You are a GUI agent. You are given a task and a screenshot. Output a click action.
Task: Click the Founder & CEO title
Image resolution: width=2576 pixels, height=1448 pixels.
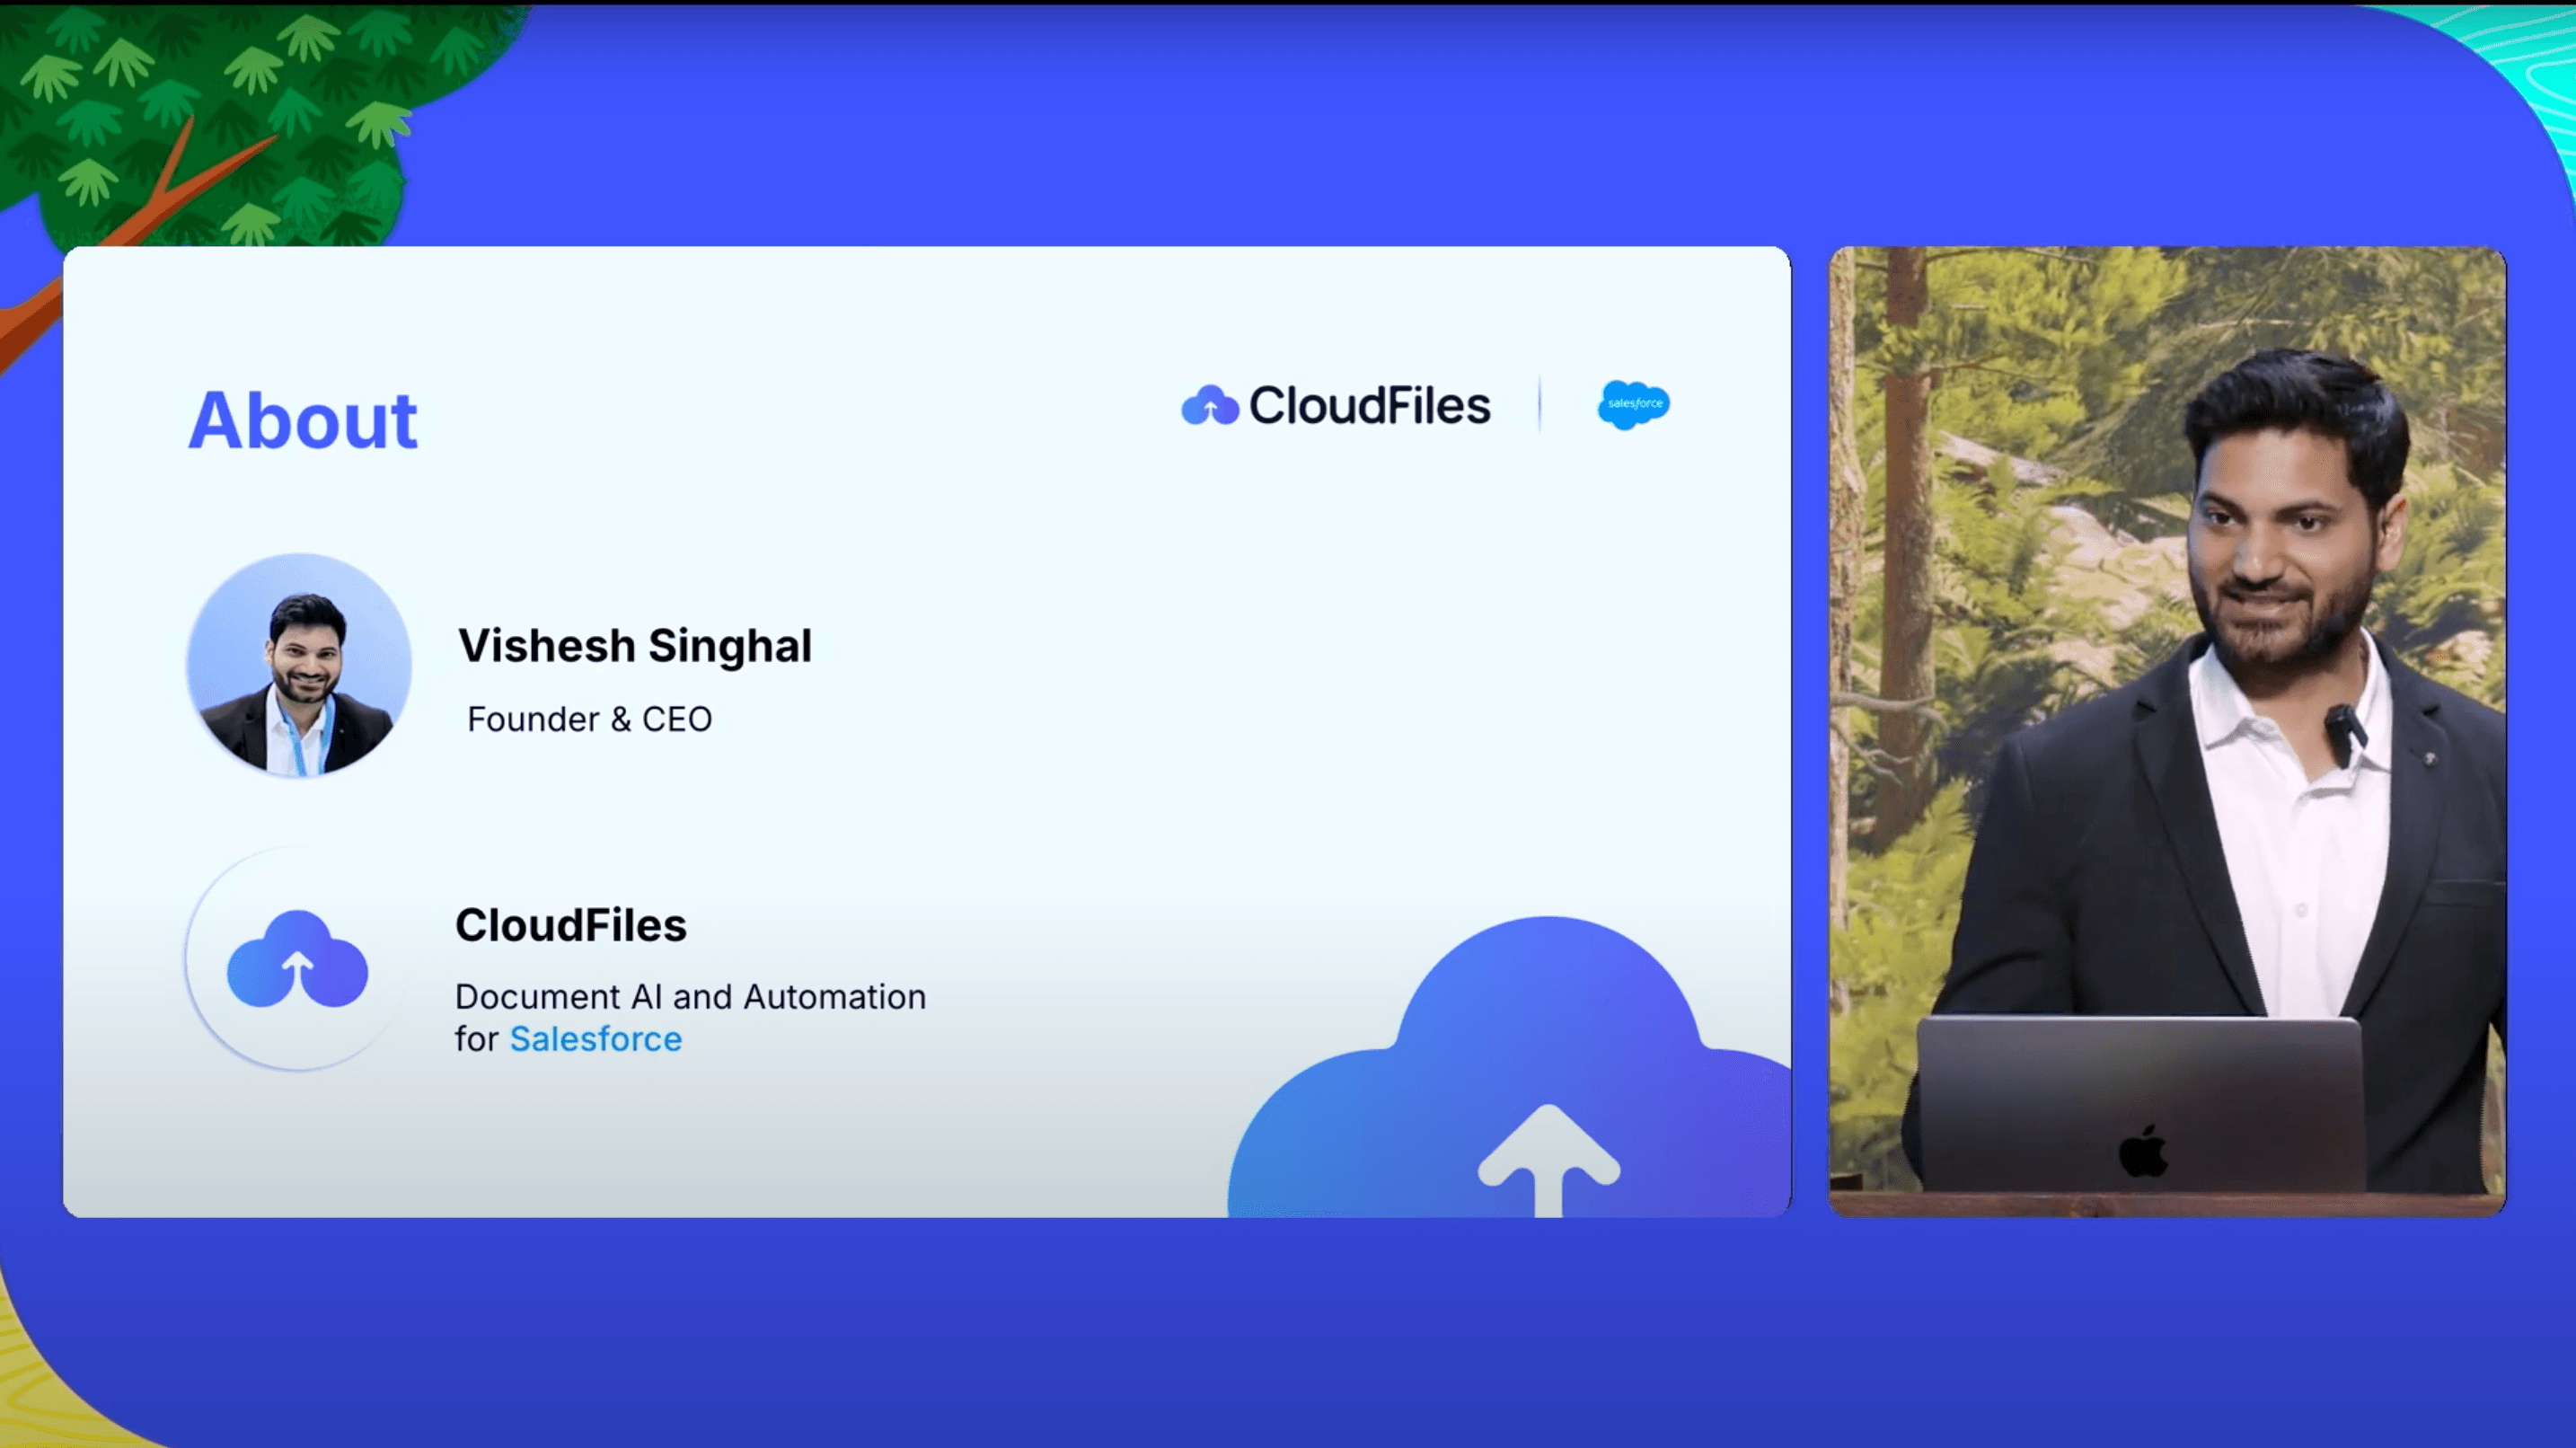pyautogui.click(x=589, y=719)
